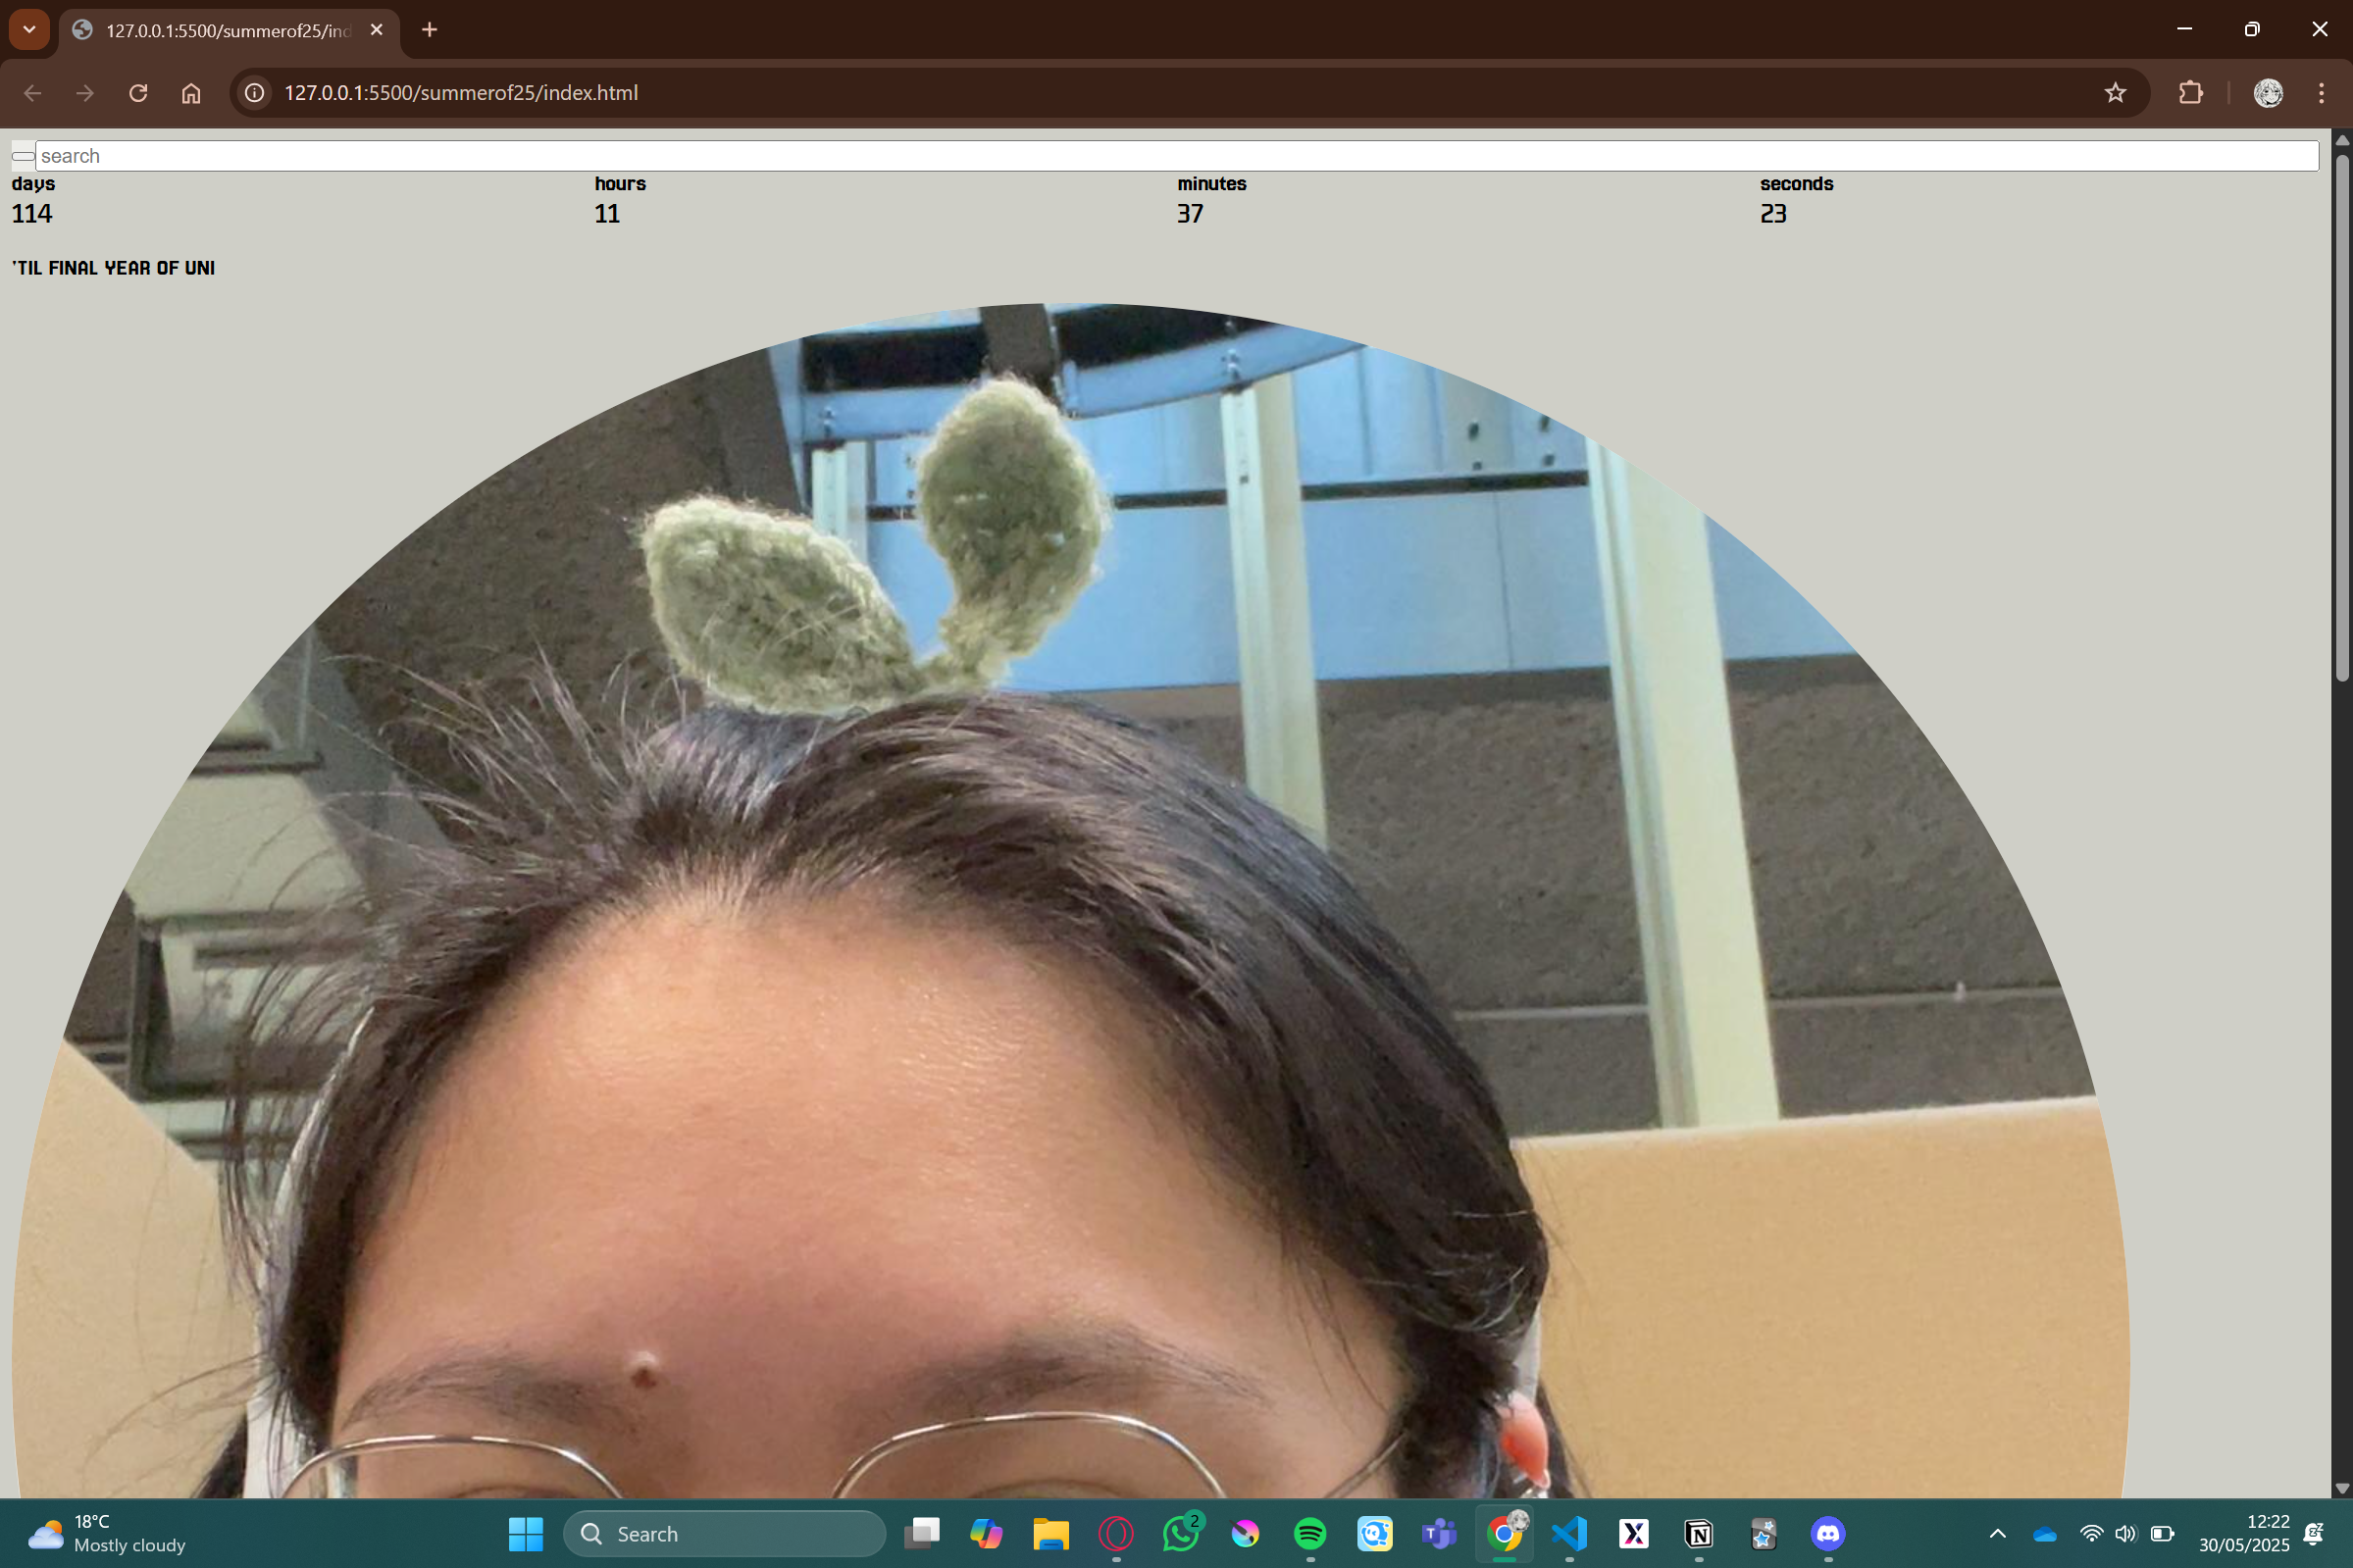Click the browser back arrow

click(x=32, y=93)
